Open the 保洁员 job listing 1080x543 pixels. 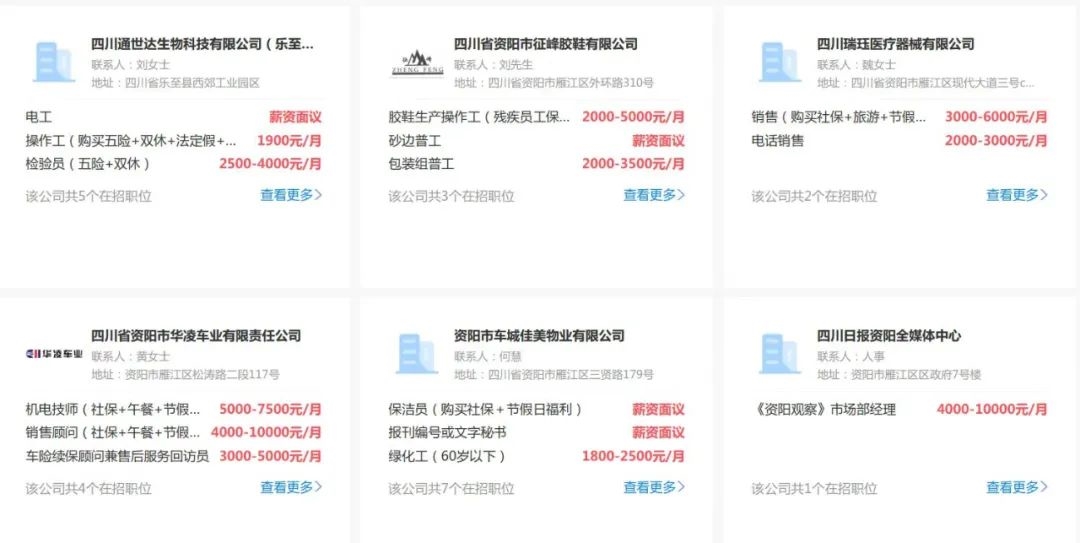(486, 409)
